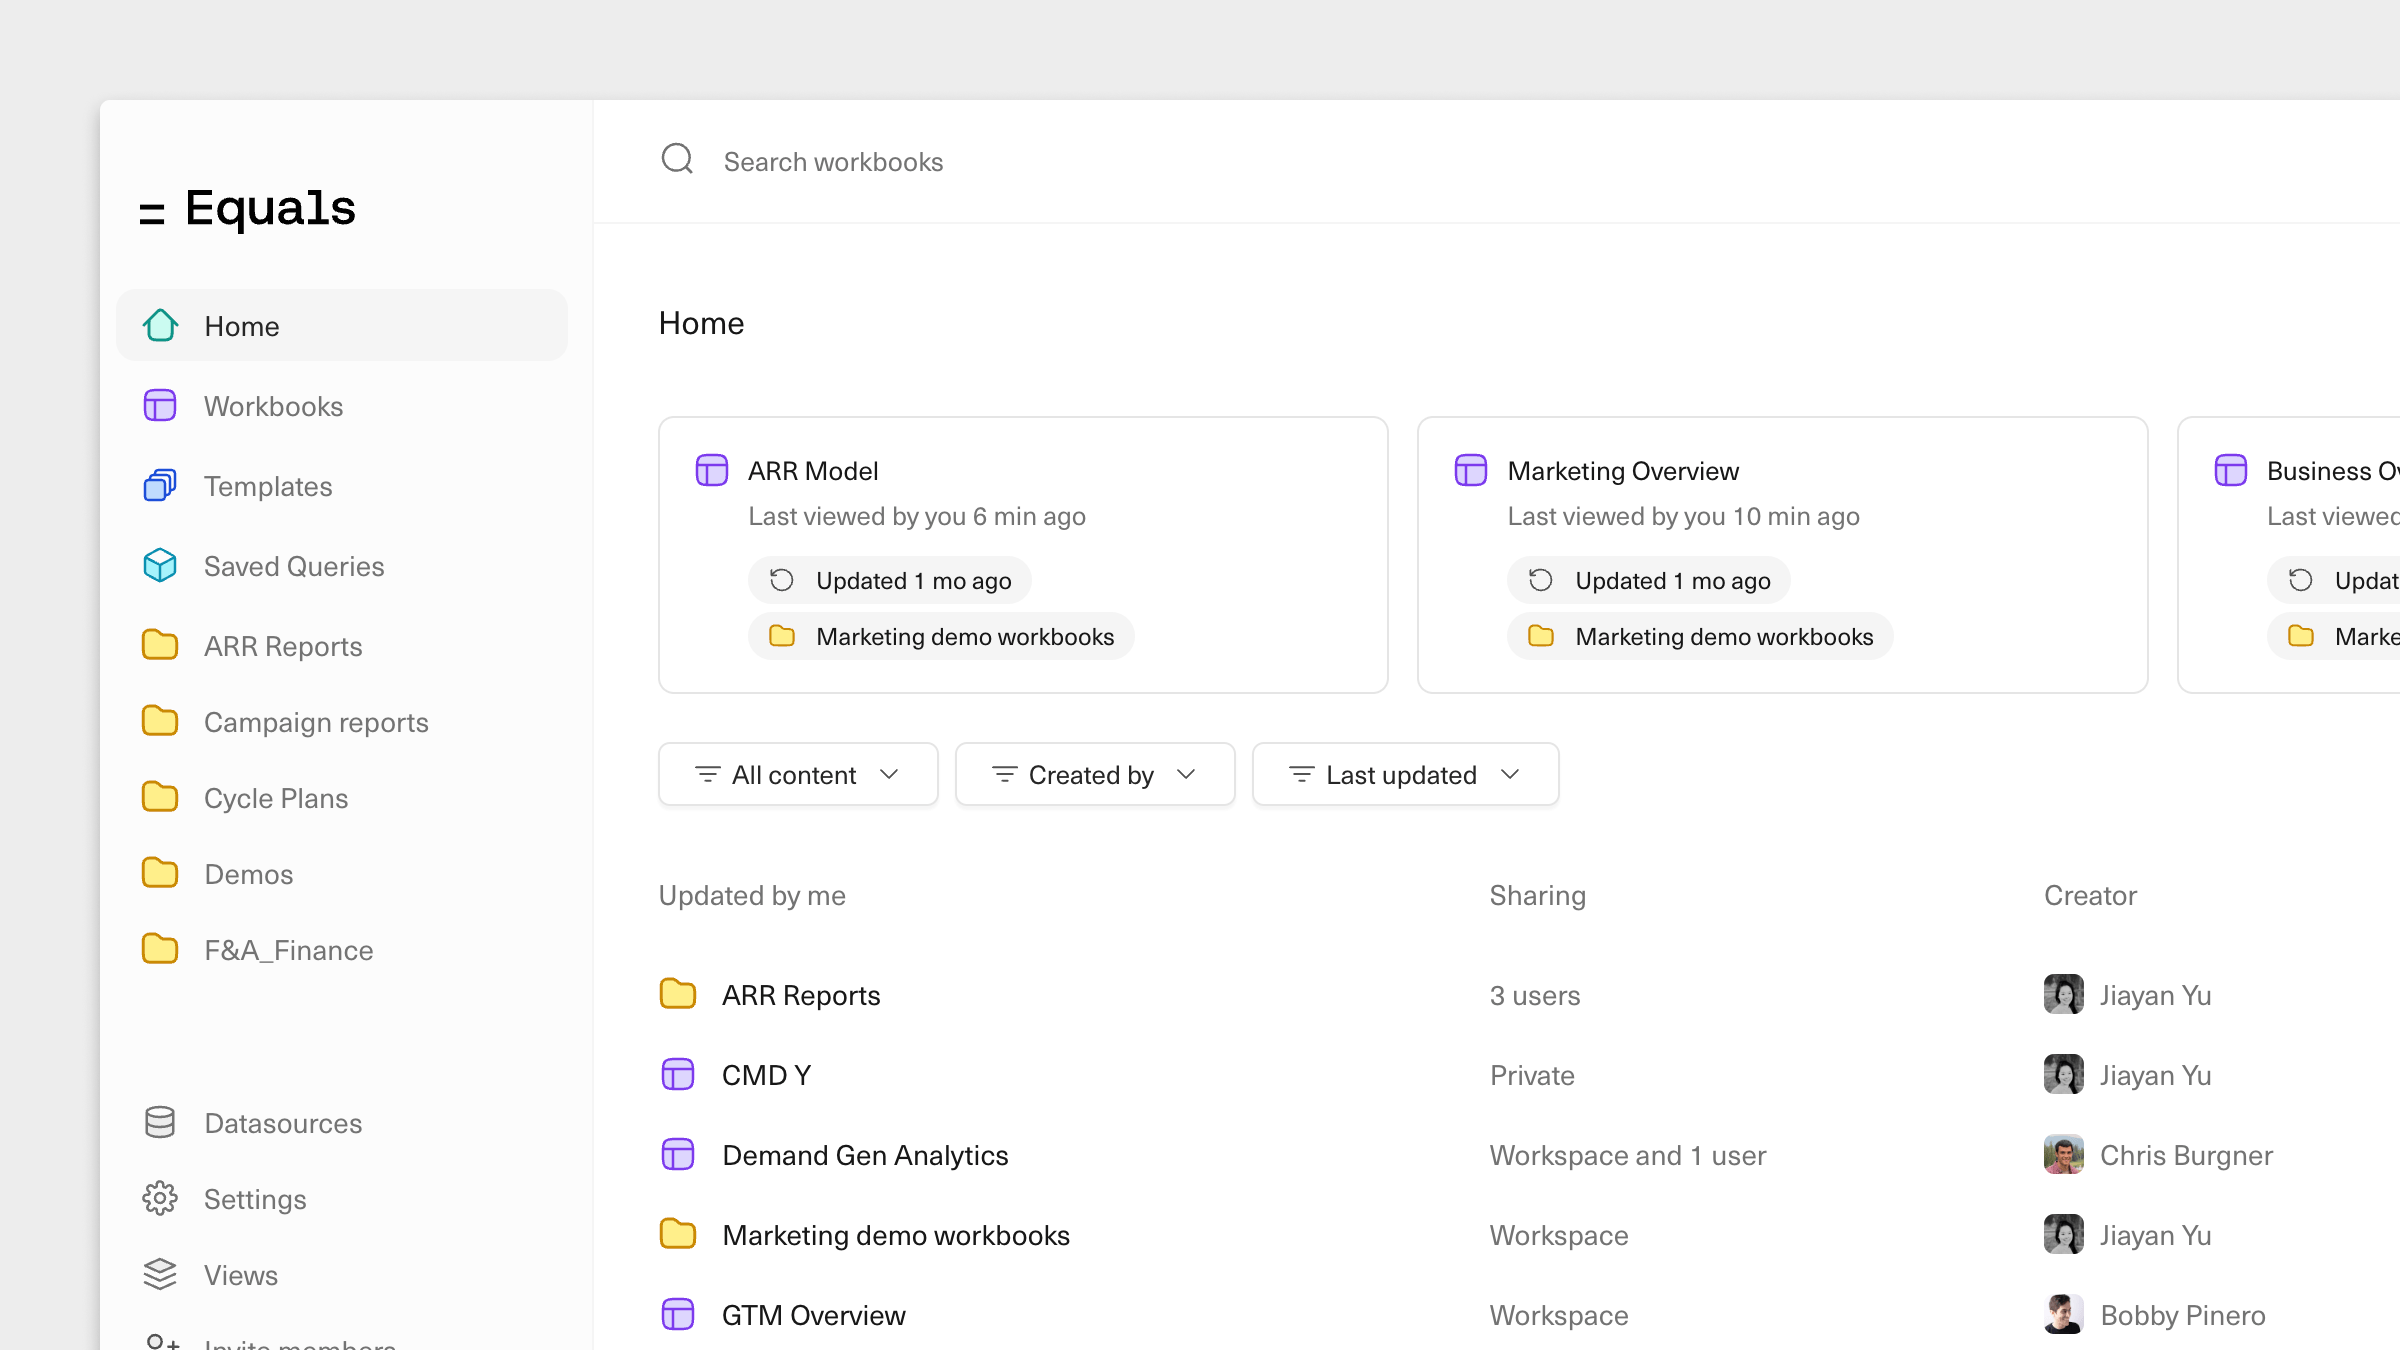Click the Saved Queries cube icon

pos(160,565)
